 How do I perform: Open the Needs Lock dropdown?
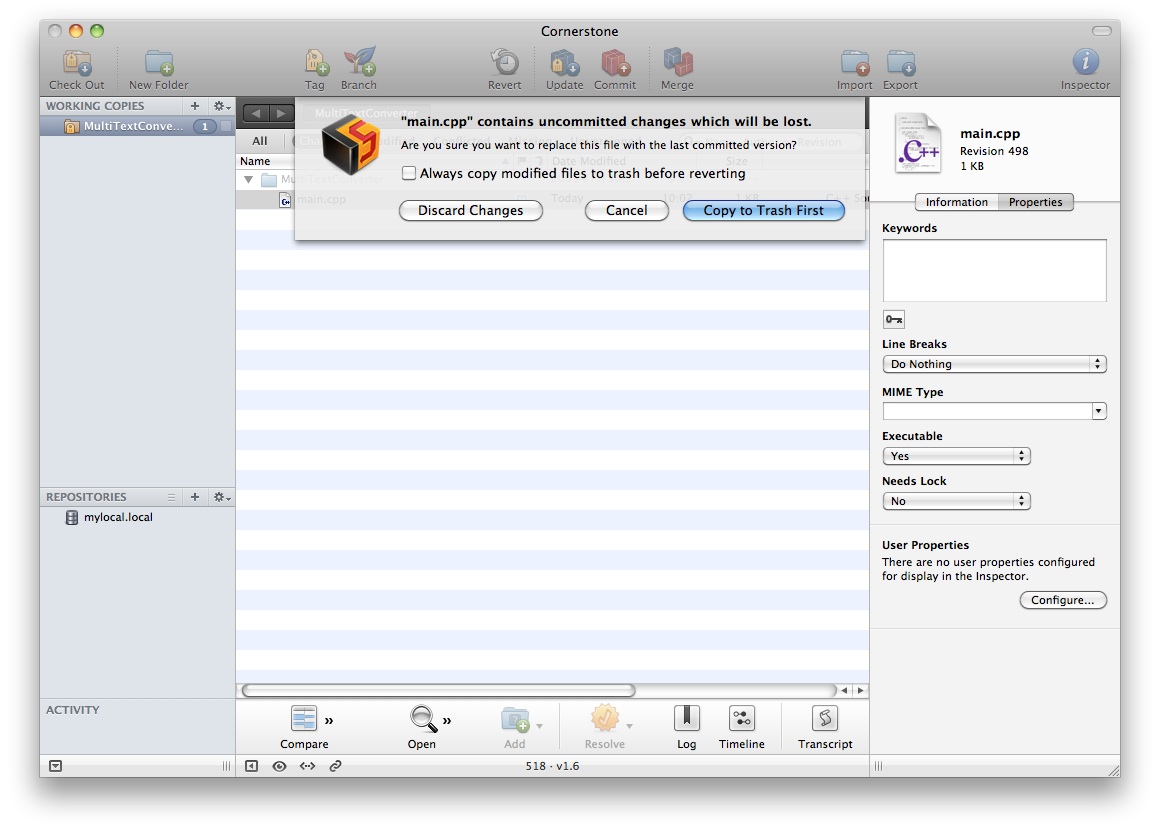click(956, 501)
